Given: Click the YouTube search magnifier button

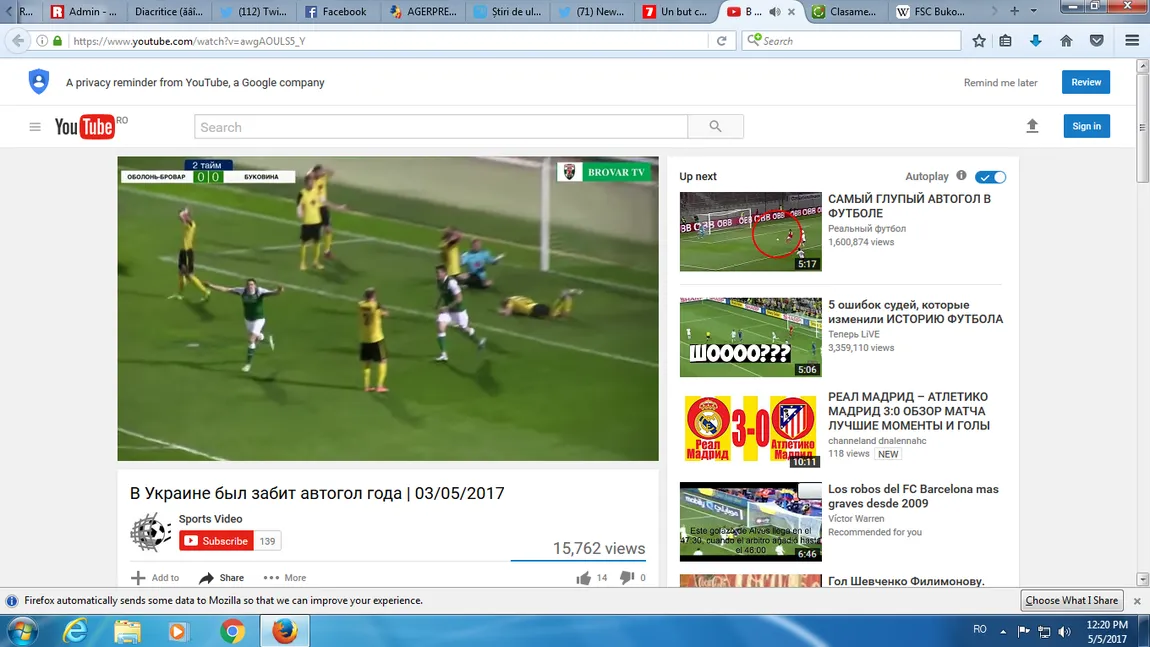Looking at the screenshot, I should tap(715, 127).
